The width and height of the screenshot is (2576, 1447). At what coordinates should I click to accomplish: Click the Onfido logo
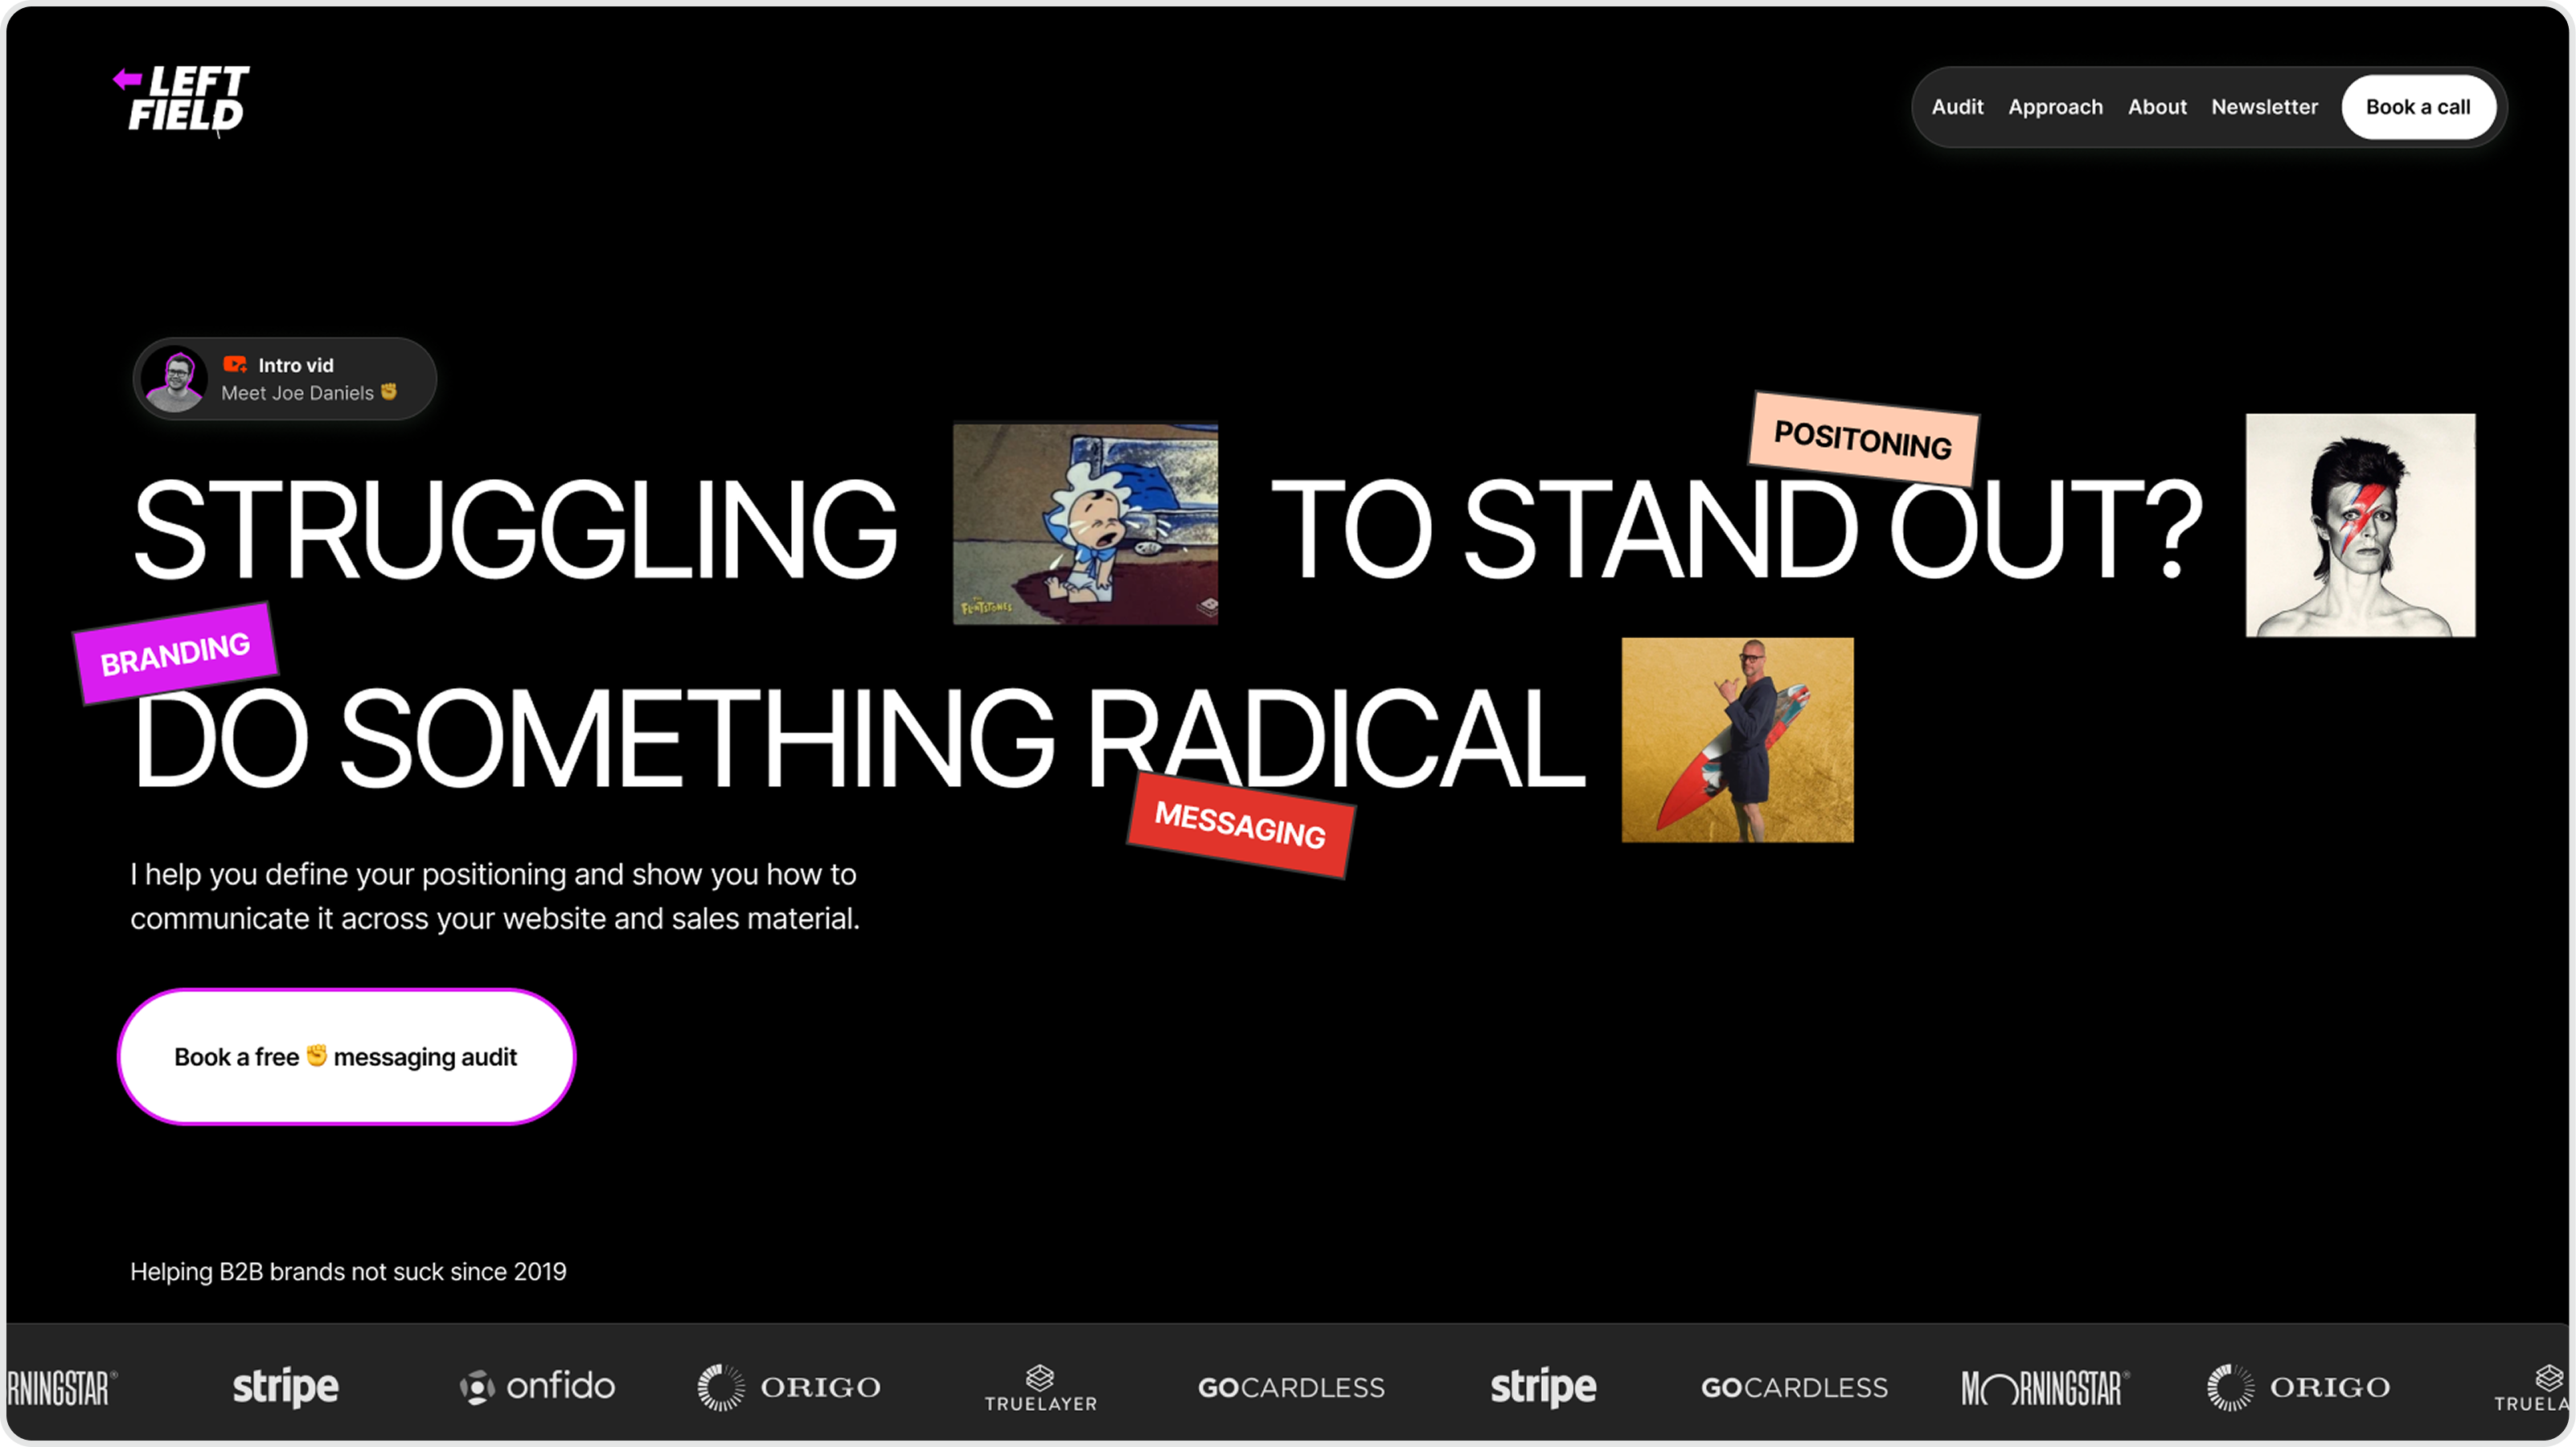click(x=537, y=1387)
